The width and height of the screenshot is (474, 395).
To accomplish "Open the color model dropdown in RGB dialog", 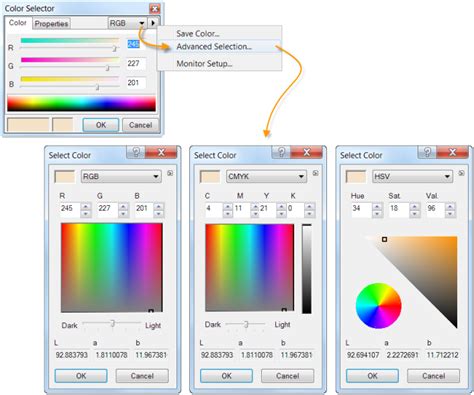I will point(121,176).
